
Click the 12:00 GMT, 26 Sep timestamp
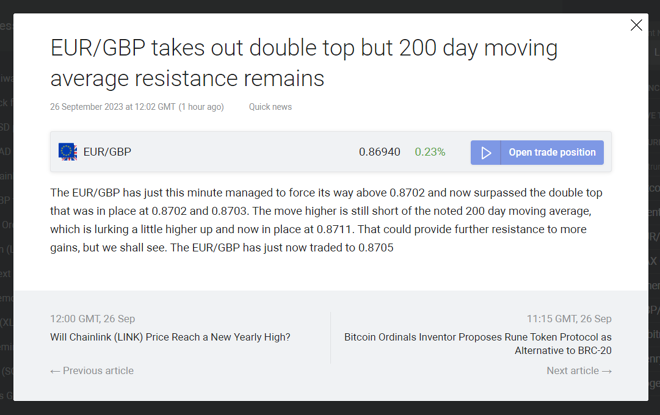pos(93,319)
